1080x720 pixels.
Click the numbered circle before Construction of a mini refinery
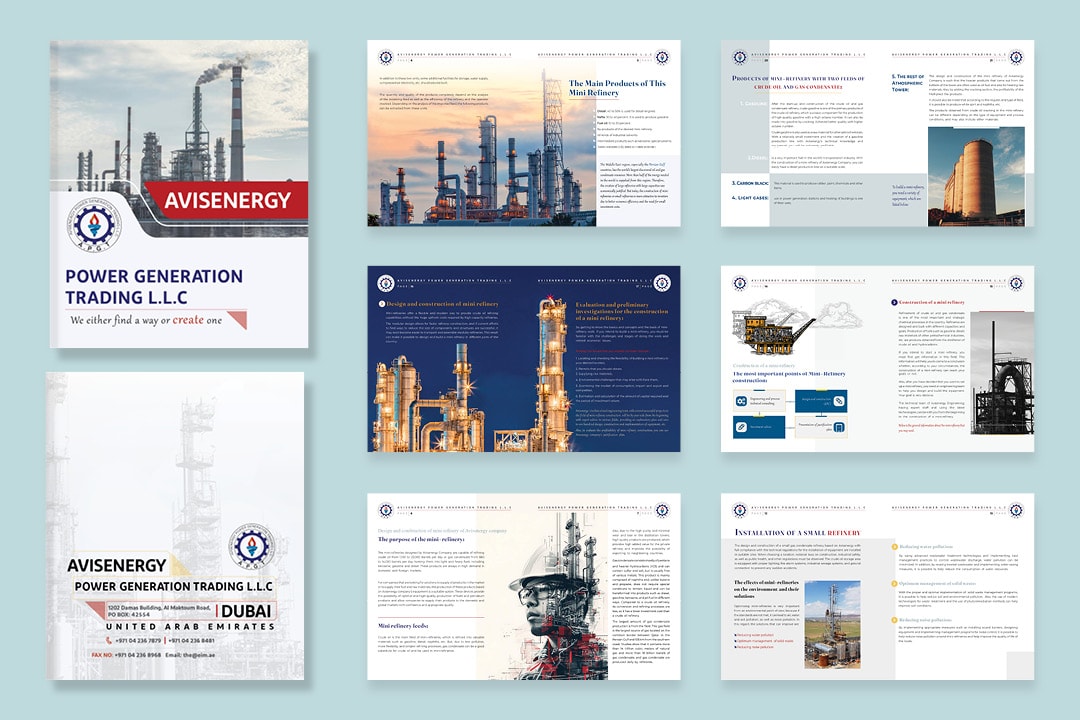895,302
